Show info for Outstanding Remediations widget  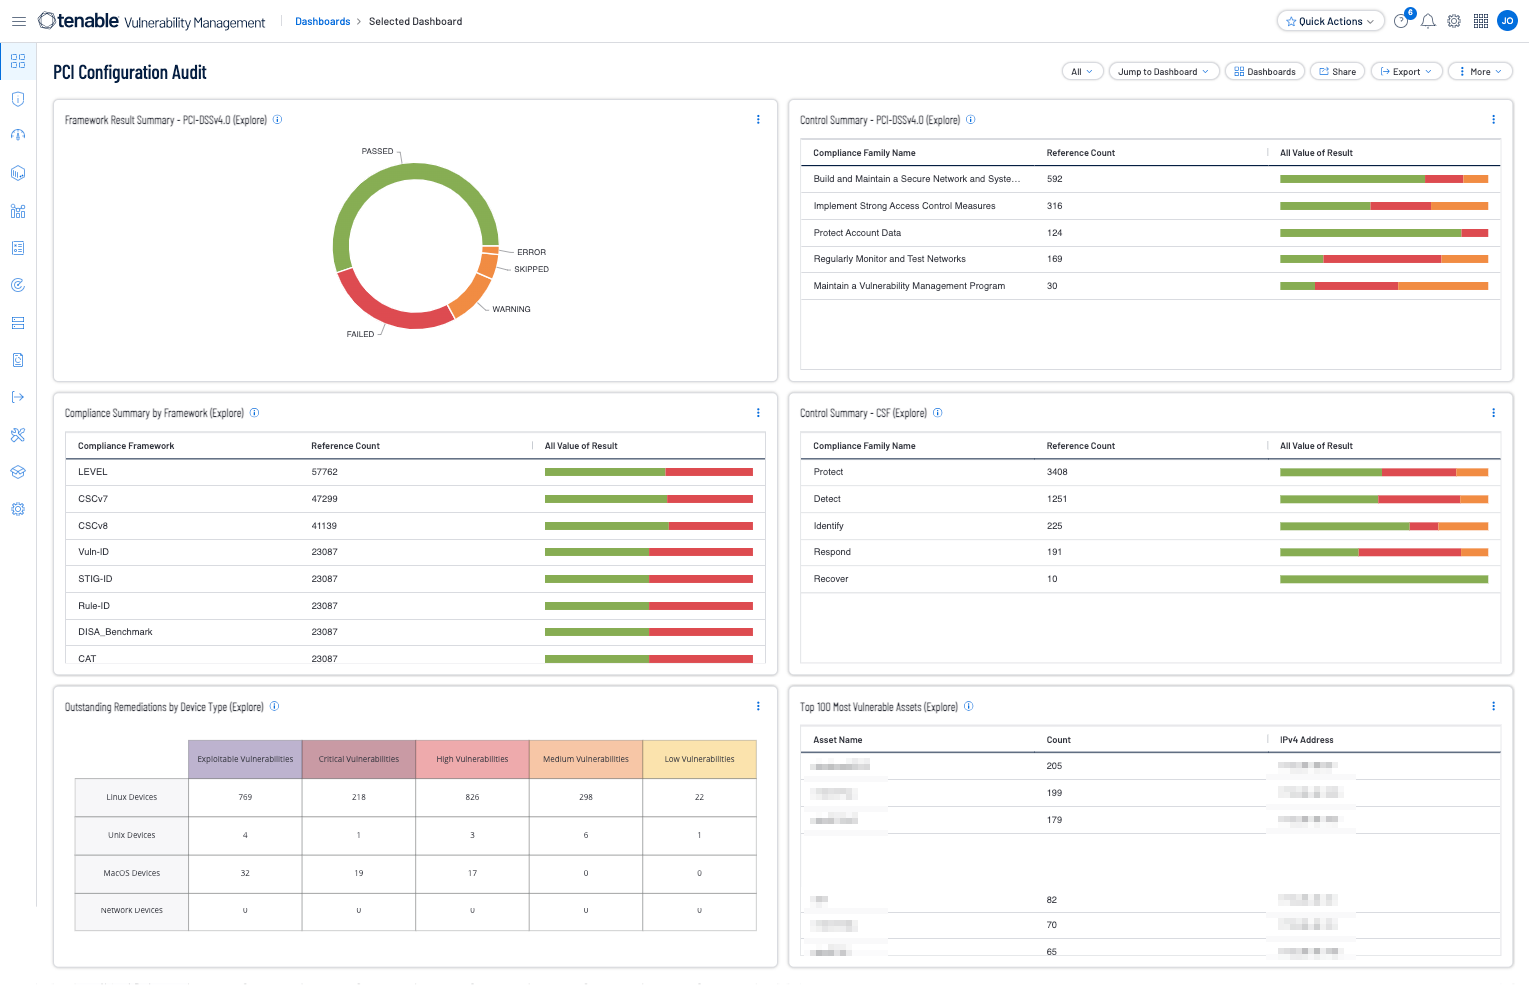coord(275,706)
